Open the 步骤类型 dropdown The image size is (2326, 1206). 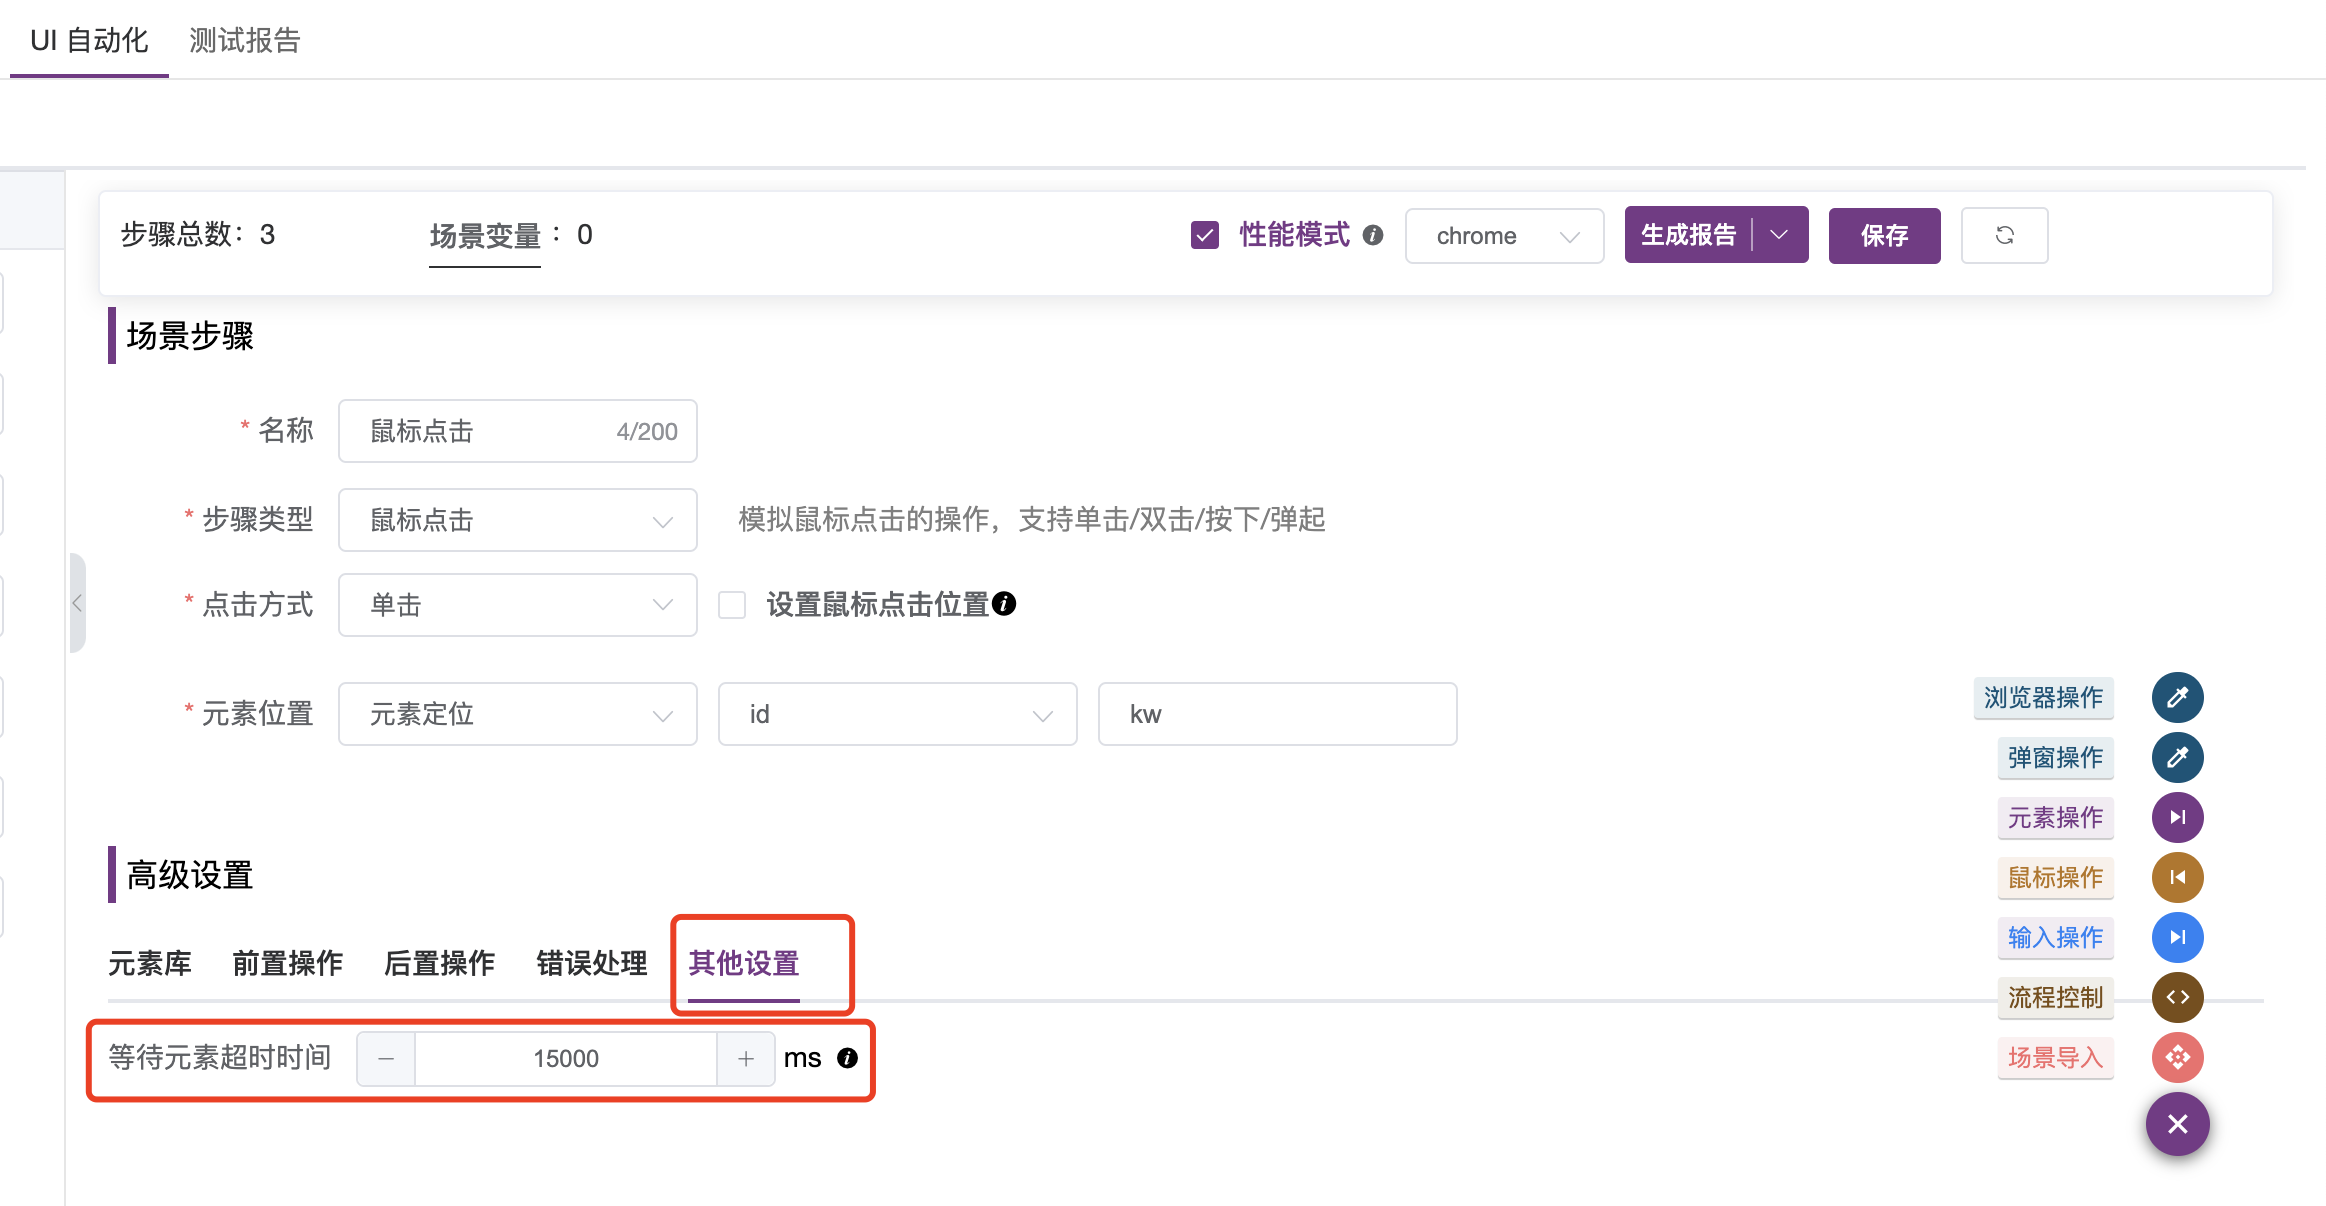[x=517, y=520]
